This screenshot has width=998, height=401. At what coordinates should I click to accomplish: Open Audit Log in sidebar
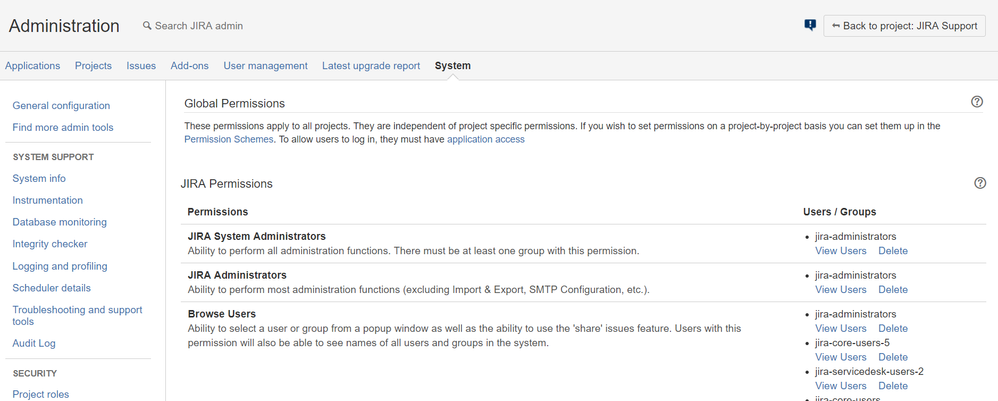(34, 343)
